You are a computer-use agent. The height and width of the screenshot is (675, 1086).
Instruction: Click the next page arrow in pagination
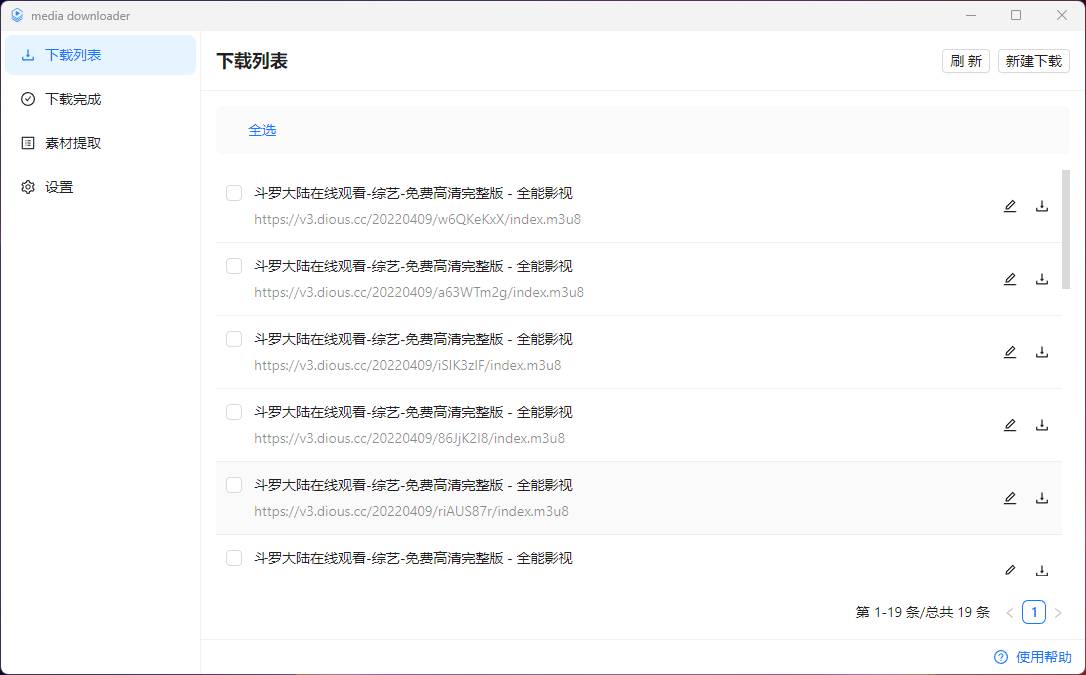tap(1058, 611)
